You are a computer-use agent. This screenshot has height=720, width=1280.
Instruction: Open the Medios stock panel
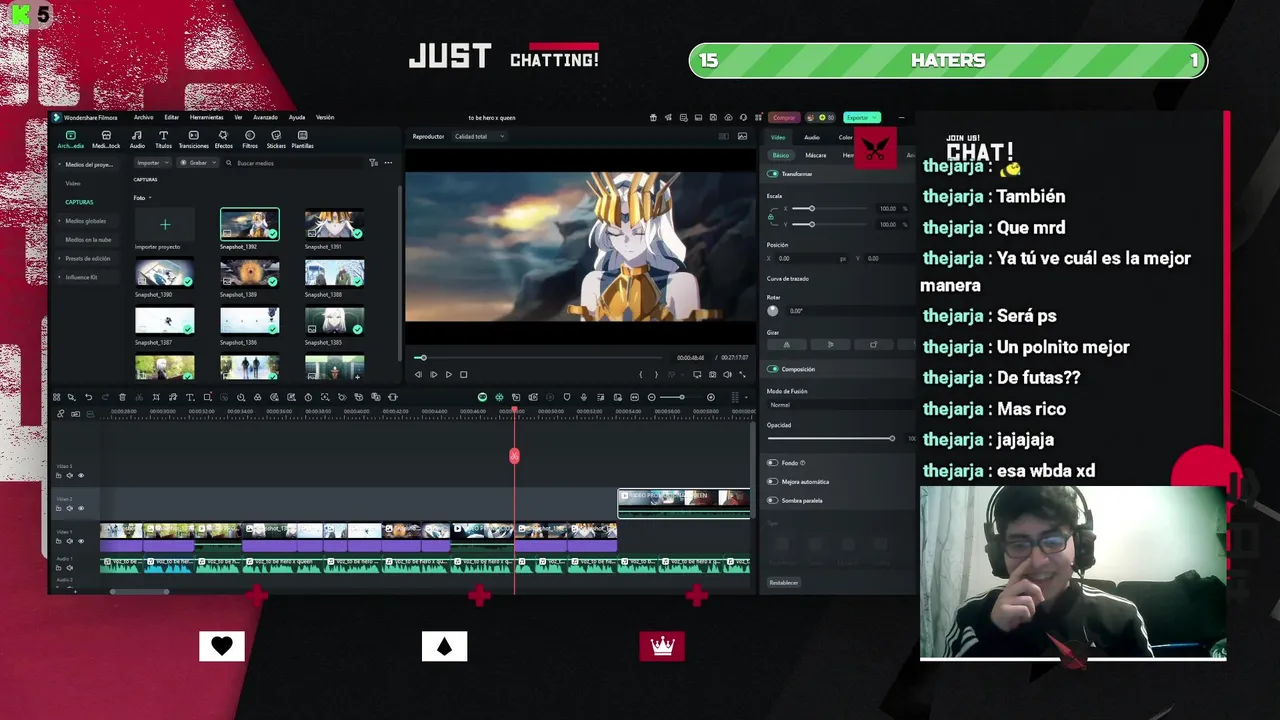(x=106, y=140)
